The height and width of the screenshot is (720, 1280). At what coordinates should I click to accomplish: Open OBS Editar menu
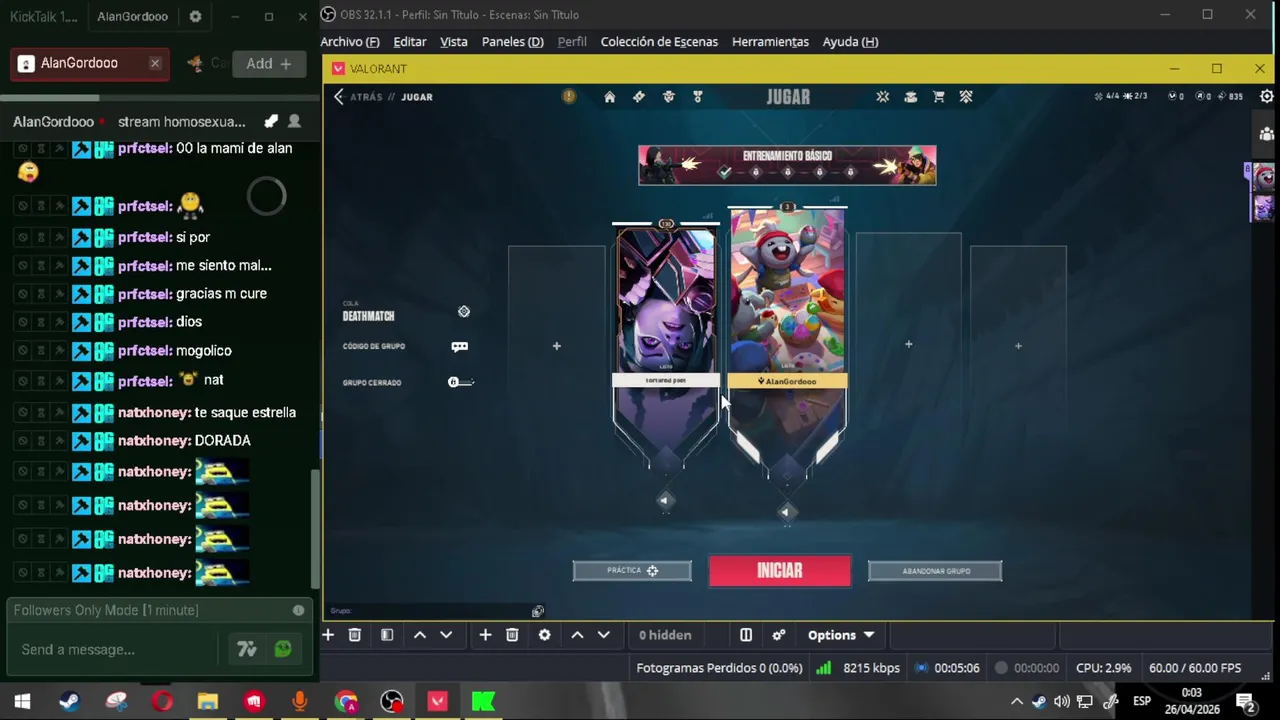[x=410, y=42]
